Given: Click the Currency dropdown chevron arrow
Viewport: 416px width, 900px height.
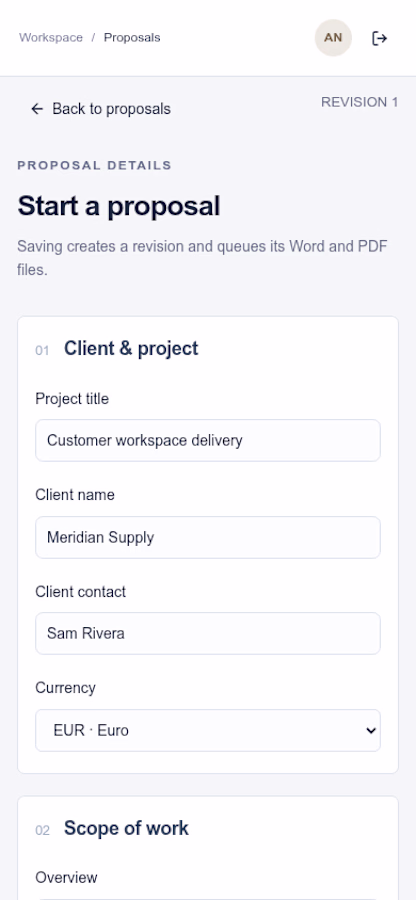Looking at the screenshot, I should click(x=371, y=731).
